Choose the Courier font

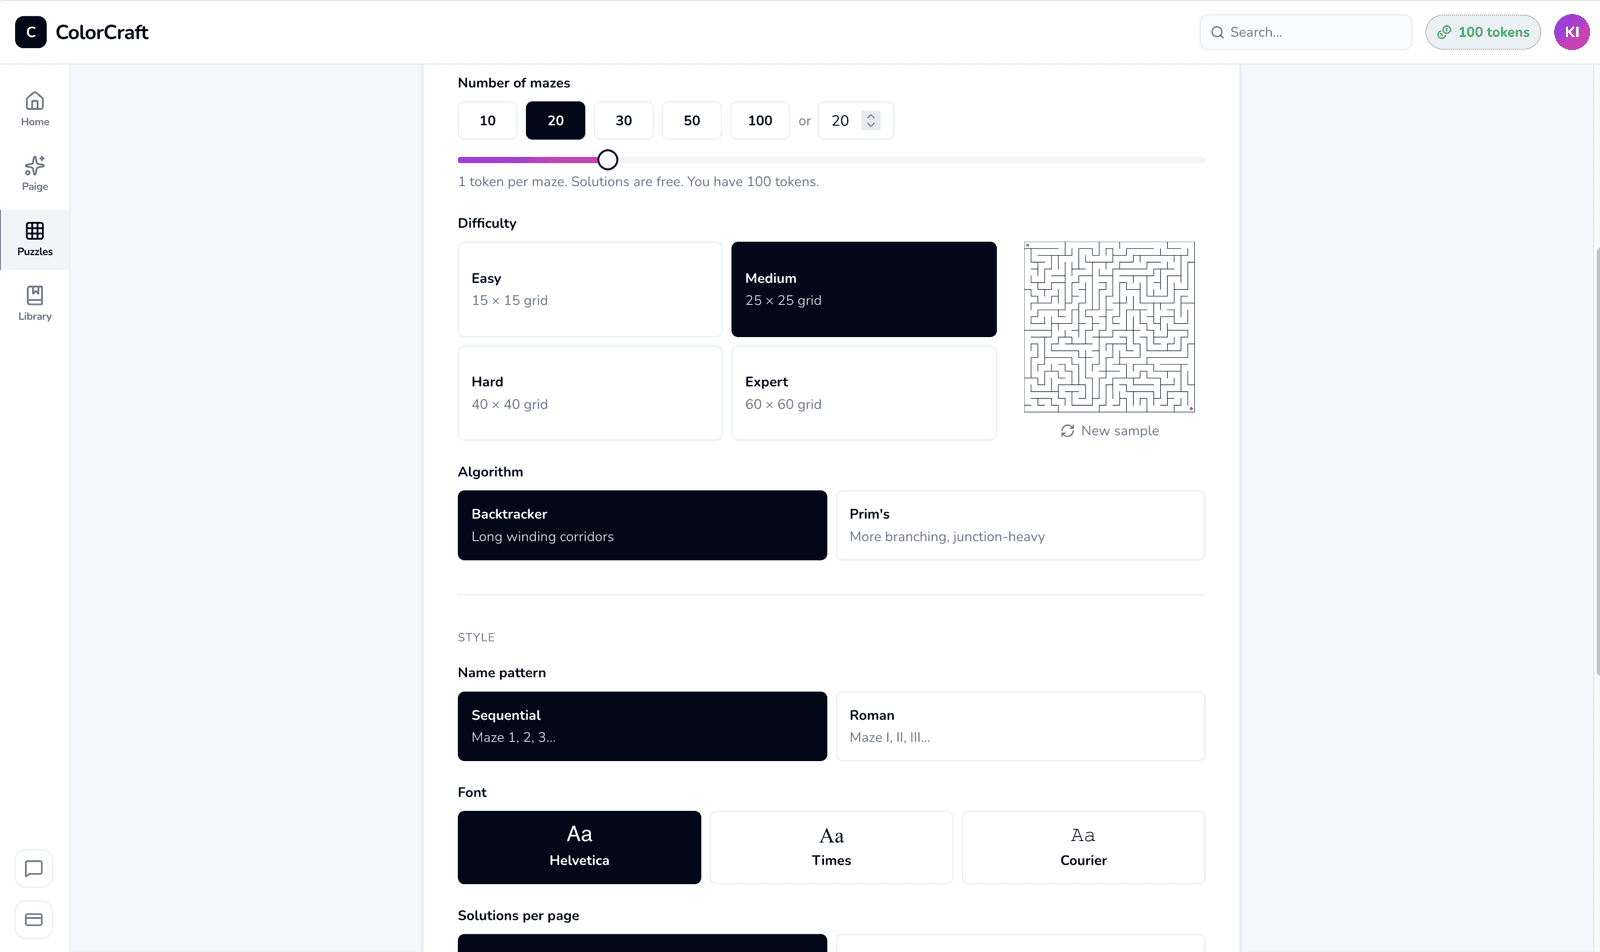1083,847
